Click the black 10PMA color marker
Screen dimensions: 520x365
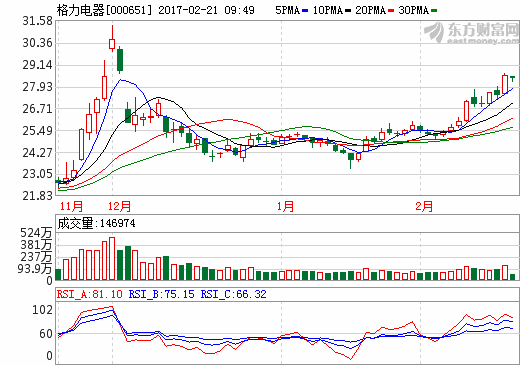[x=348, y=11]
